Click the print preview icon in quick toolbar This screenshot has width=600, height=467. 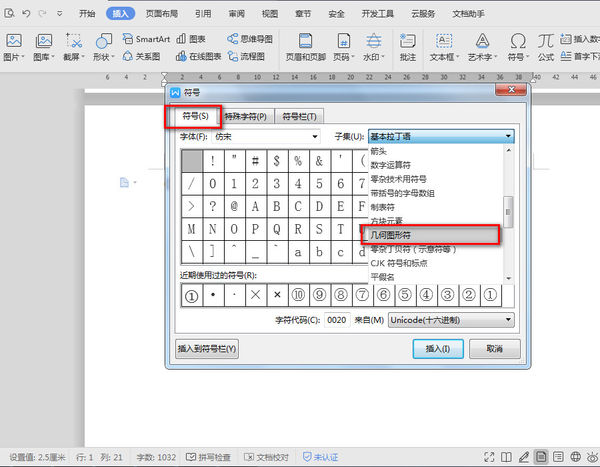coord(9,13)
